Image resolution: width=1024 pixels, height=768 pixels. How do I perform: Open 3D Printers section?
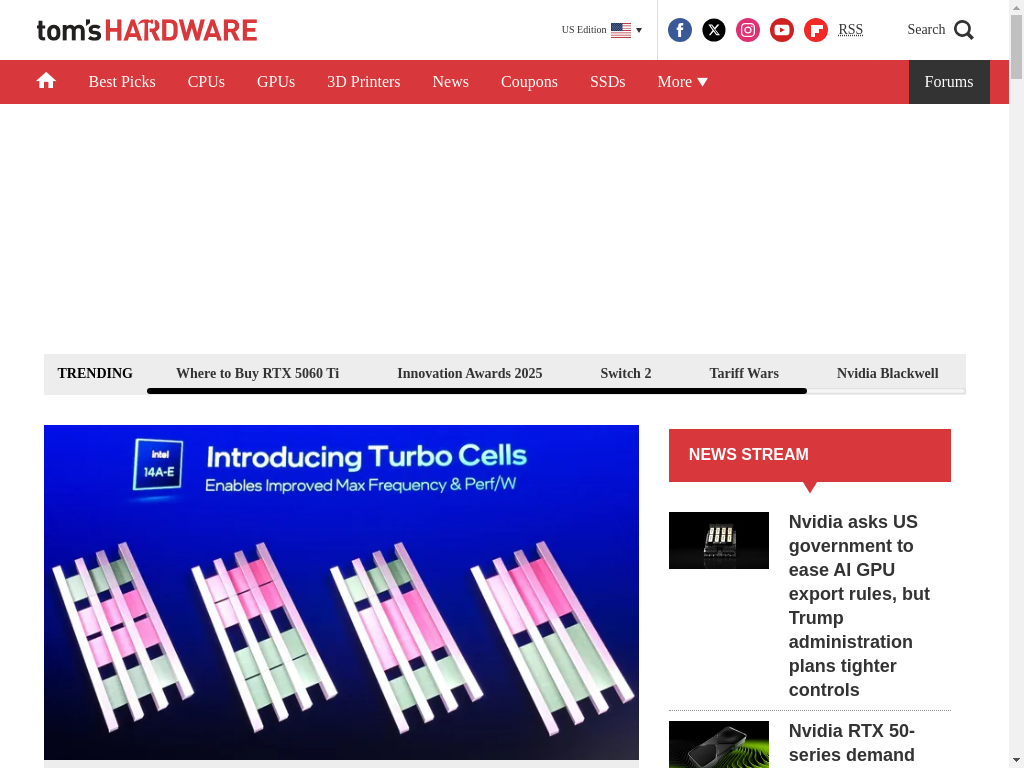pyautogui.click(x=364, y=82)
